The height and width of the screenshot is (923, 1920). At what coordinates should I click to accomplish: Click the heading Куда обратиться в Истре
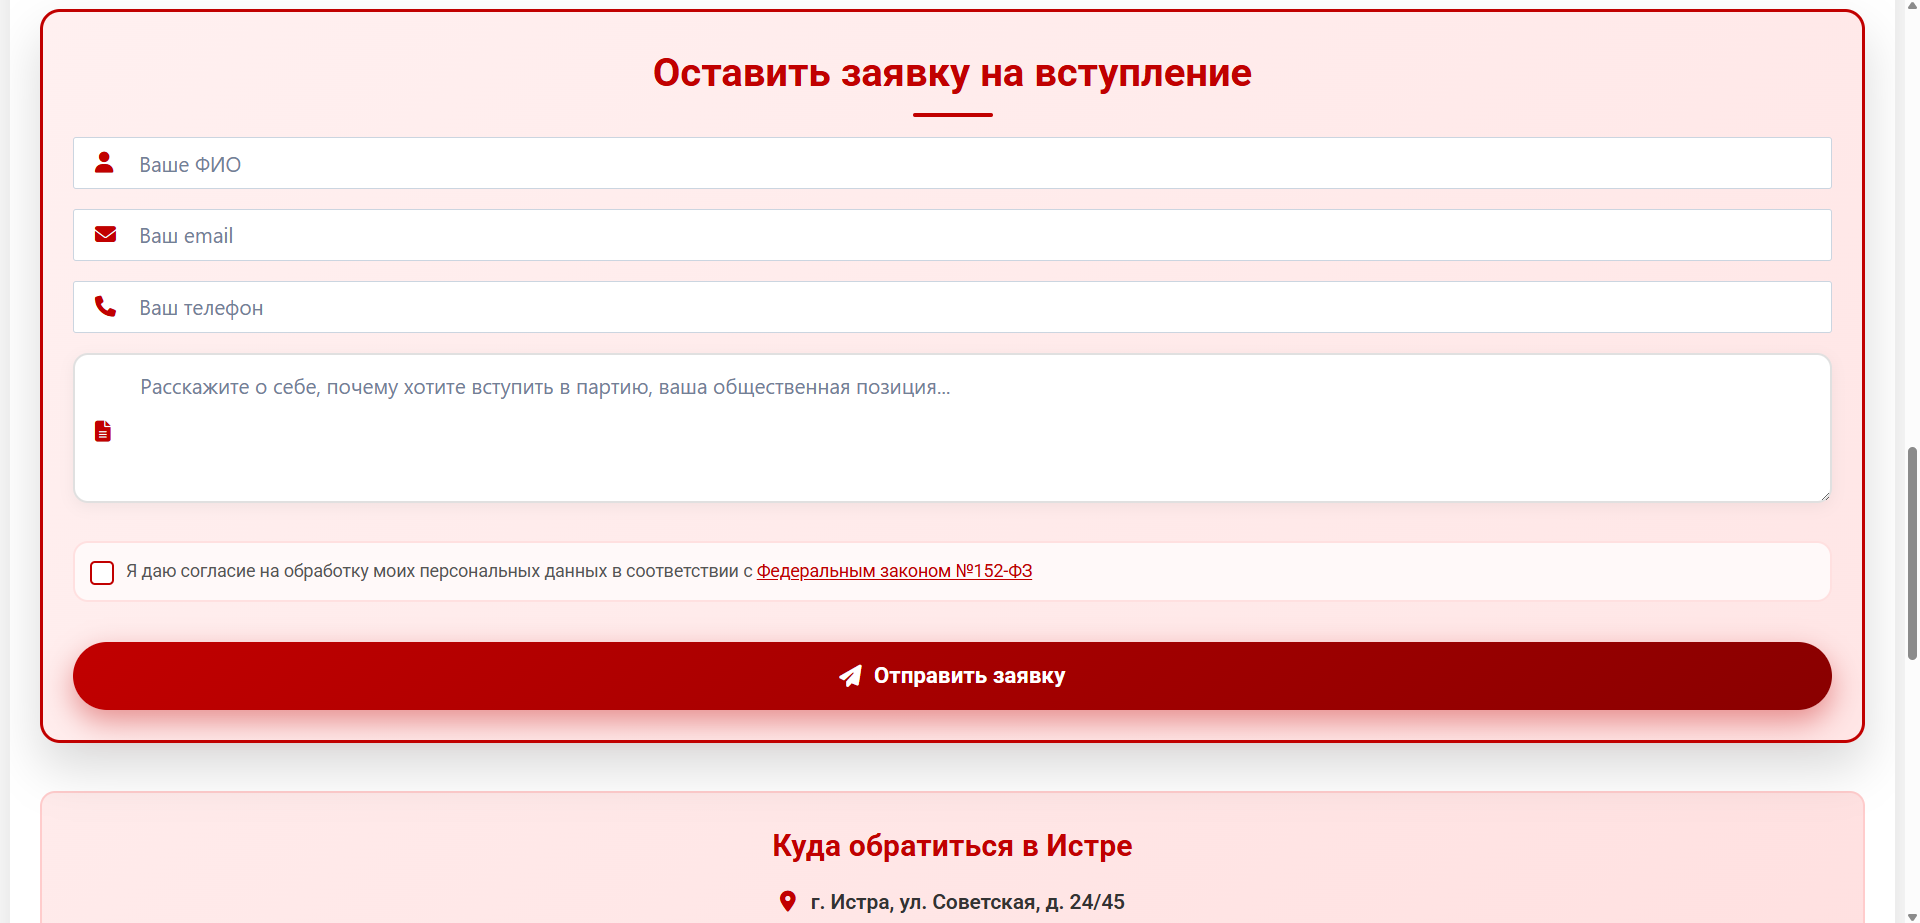click(x=952, y=846)
